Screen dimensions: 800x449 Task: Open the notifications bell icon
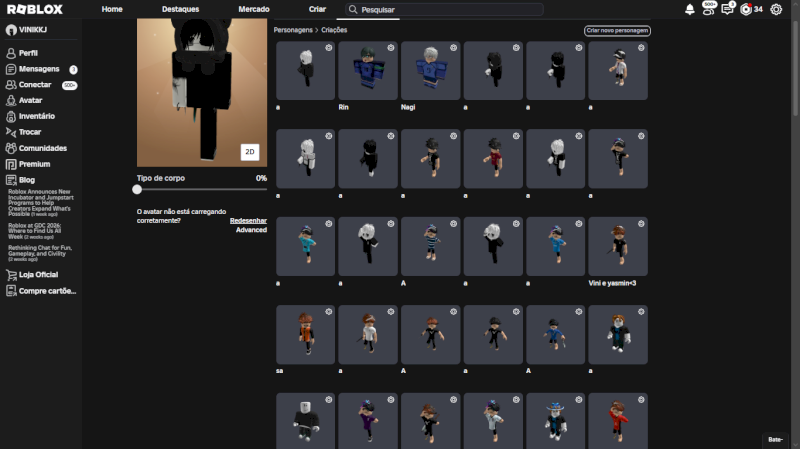coord(689,9)
